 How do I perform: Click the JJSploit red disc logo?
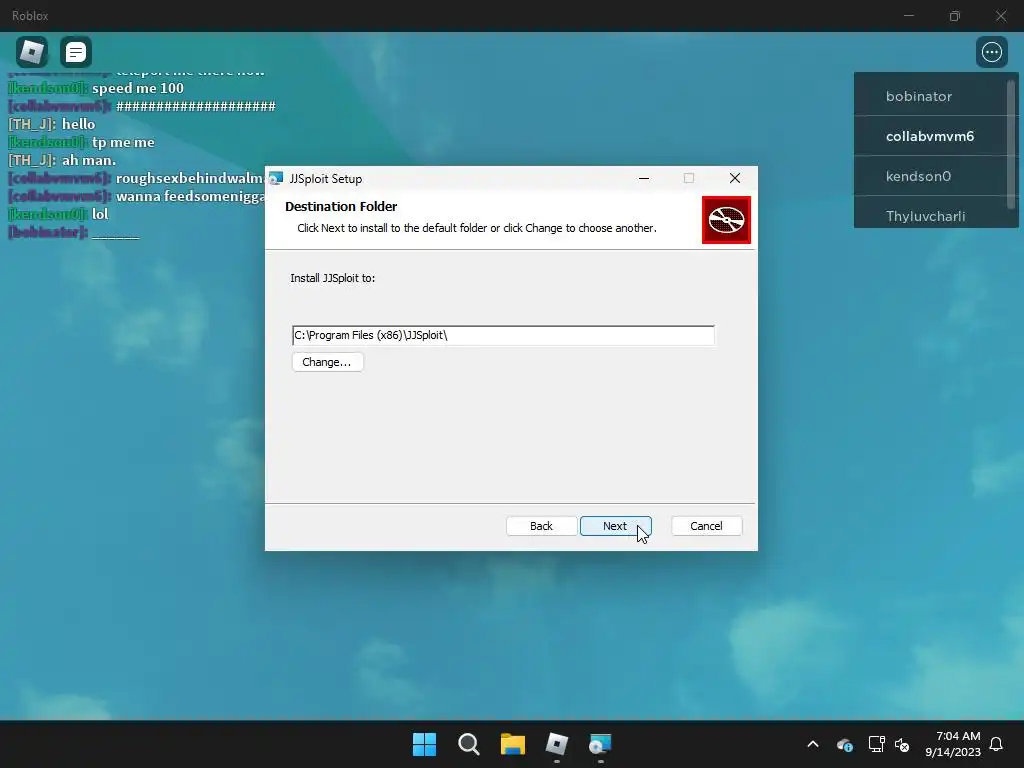726,220
